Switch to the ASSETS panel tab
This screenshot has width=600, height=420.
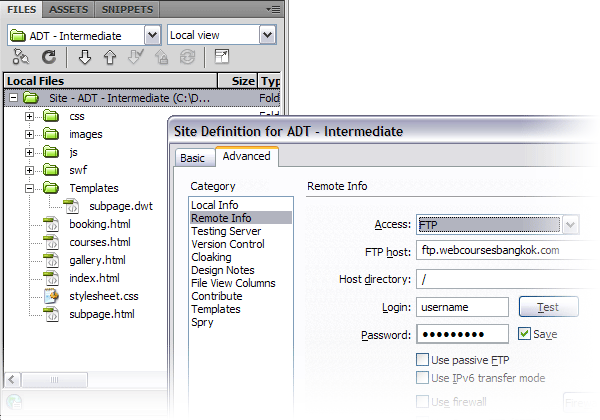point(68,10)
